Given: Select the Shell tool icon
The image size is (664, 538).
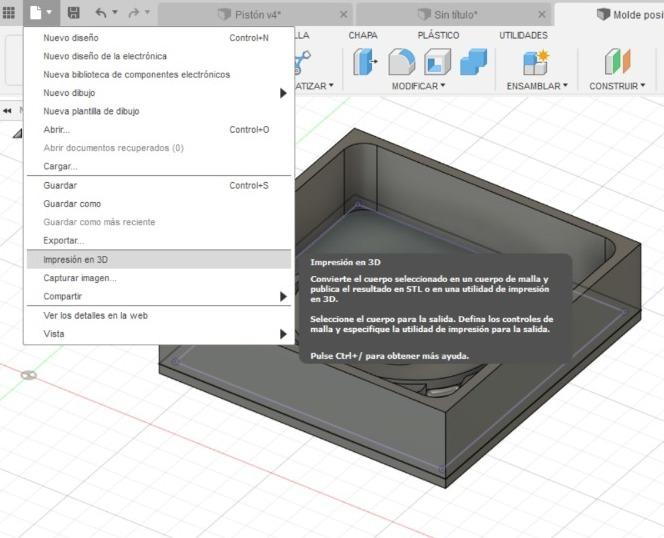Looking at the screenshot, I should 437,62.
